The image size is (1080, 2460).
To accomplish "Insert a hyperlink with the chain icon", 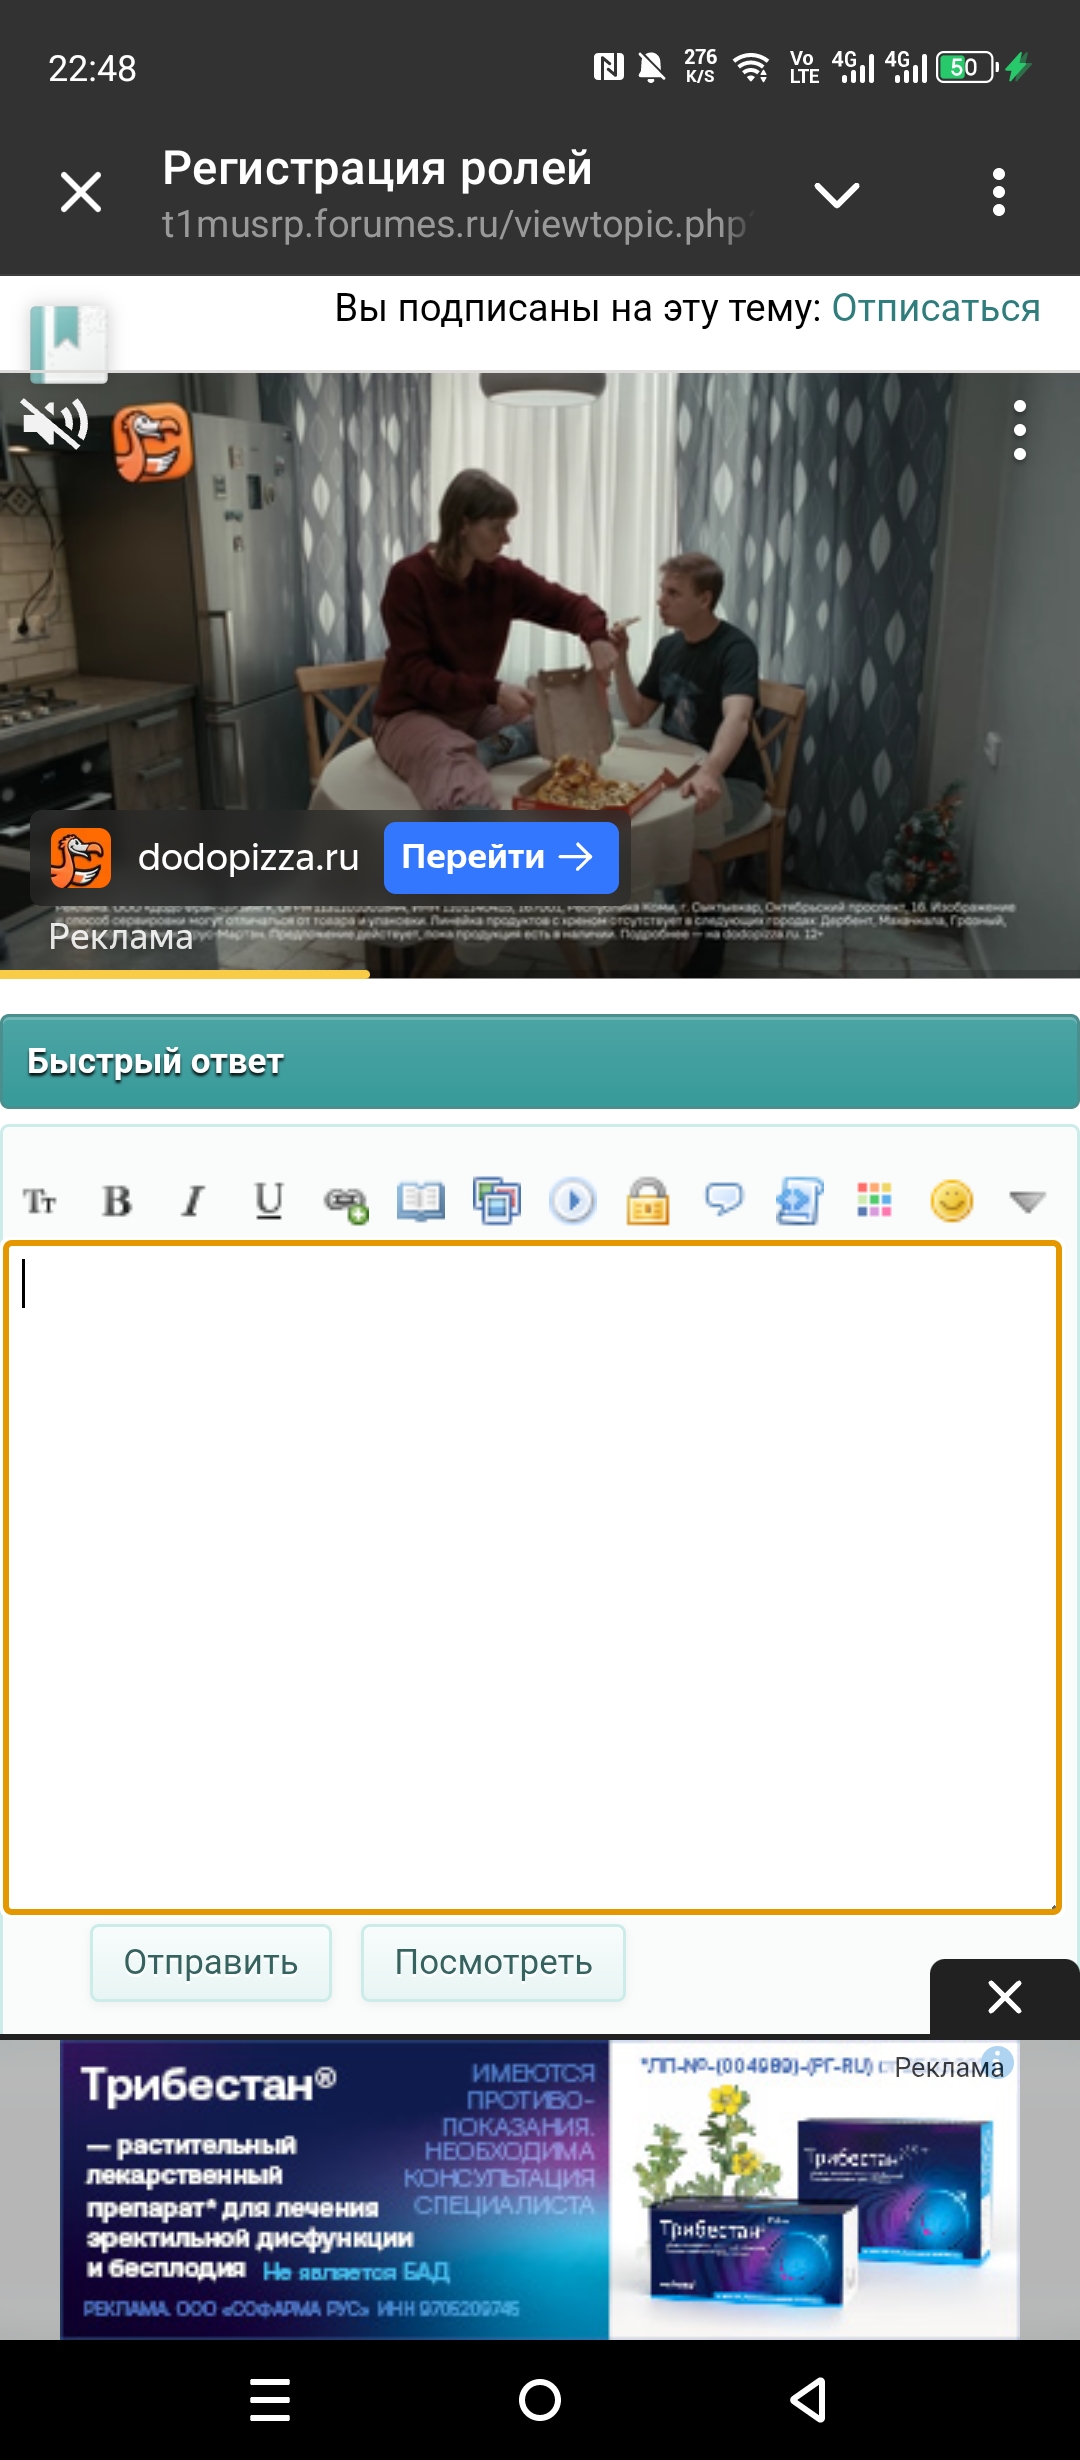I will (346, 1201).
